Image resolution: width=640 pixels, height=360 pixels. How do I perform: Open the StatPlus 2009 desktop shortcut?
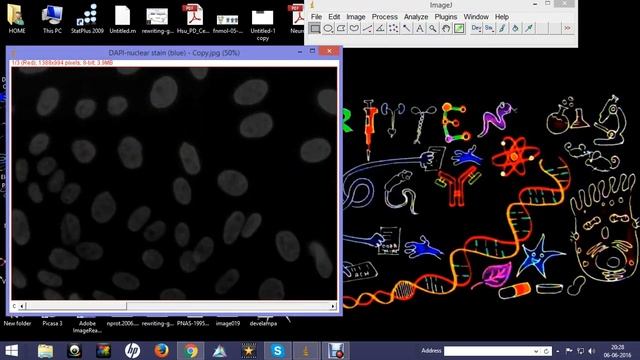click(87, 19)
